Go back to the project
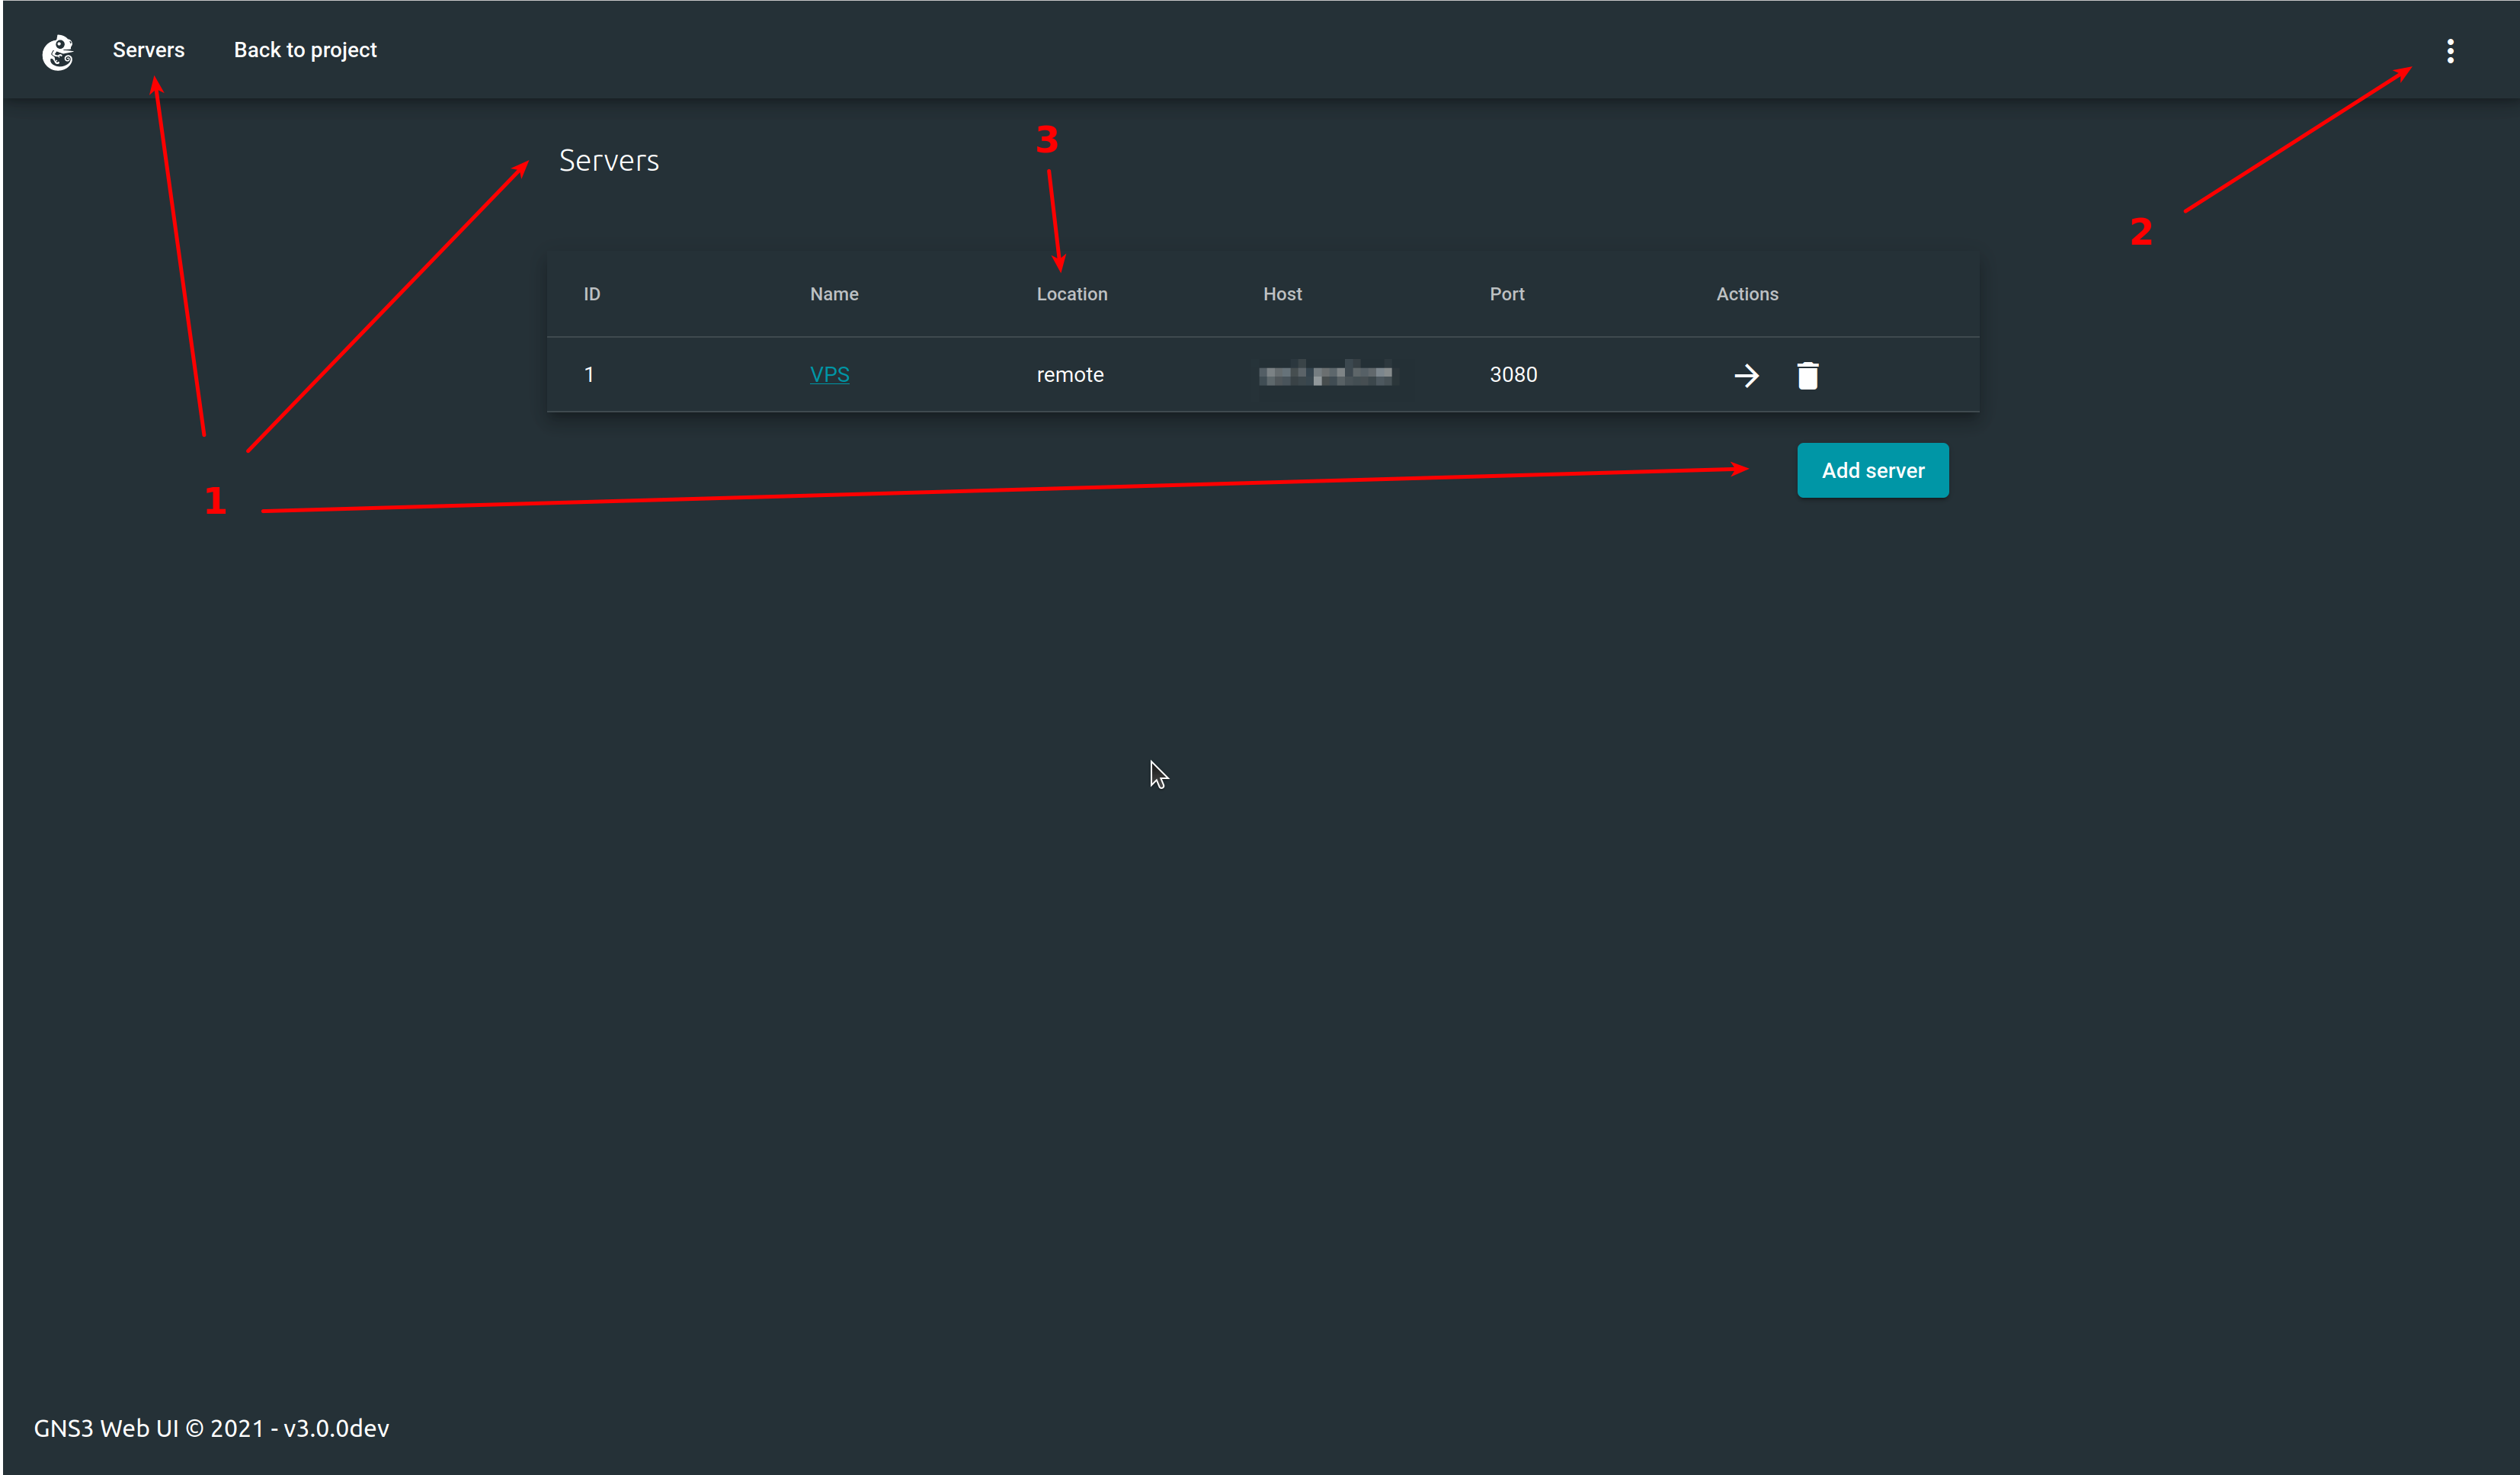Viewport: 2520px width, 1475px height. tap(305, 49)
